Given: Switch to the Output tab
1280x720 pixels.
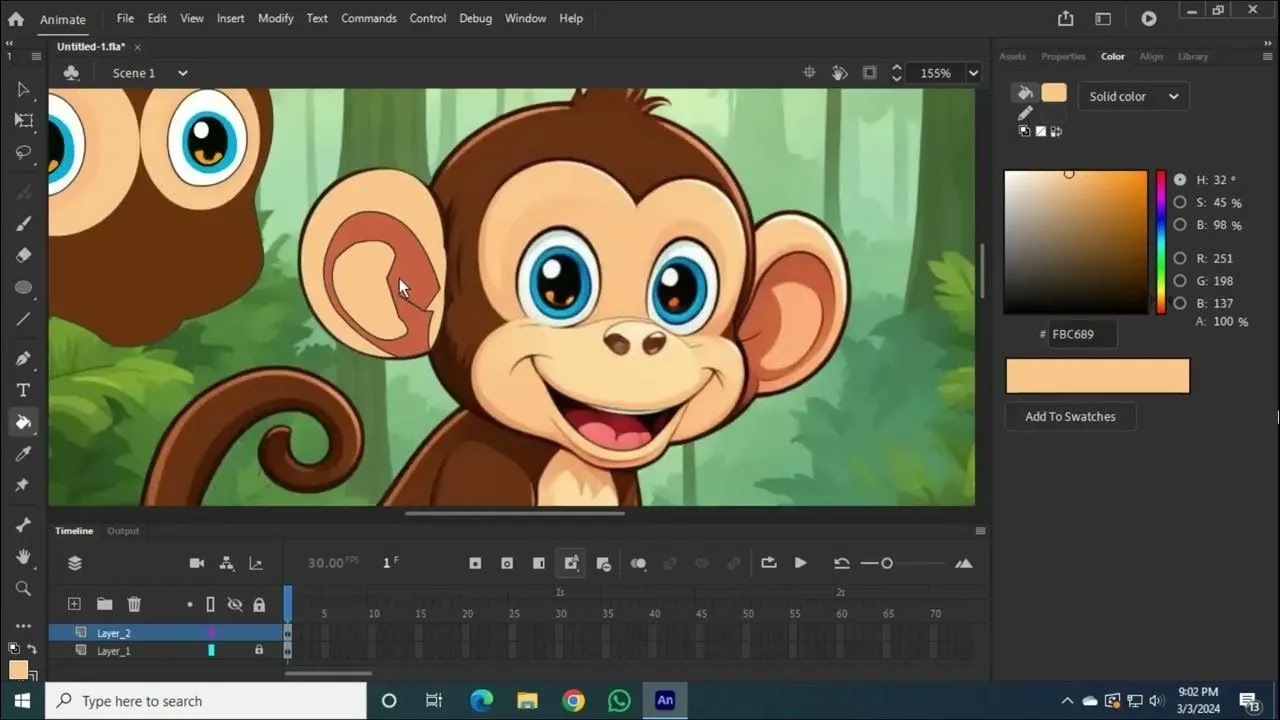Looking at the screenshot, I should pyautogui.click(x=123, y=531).
